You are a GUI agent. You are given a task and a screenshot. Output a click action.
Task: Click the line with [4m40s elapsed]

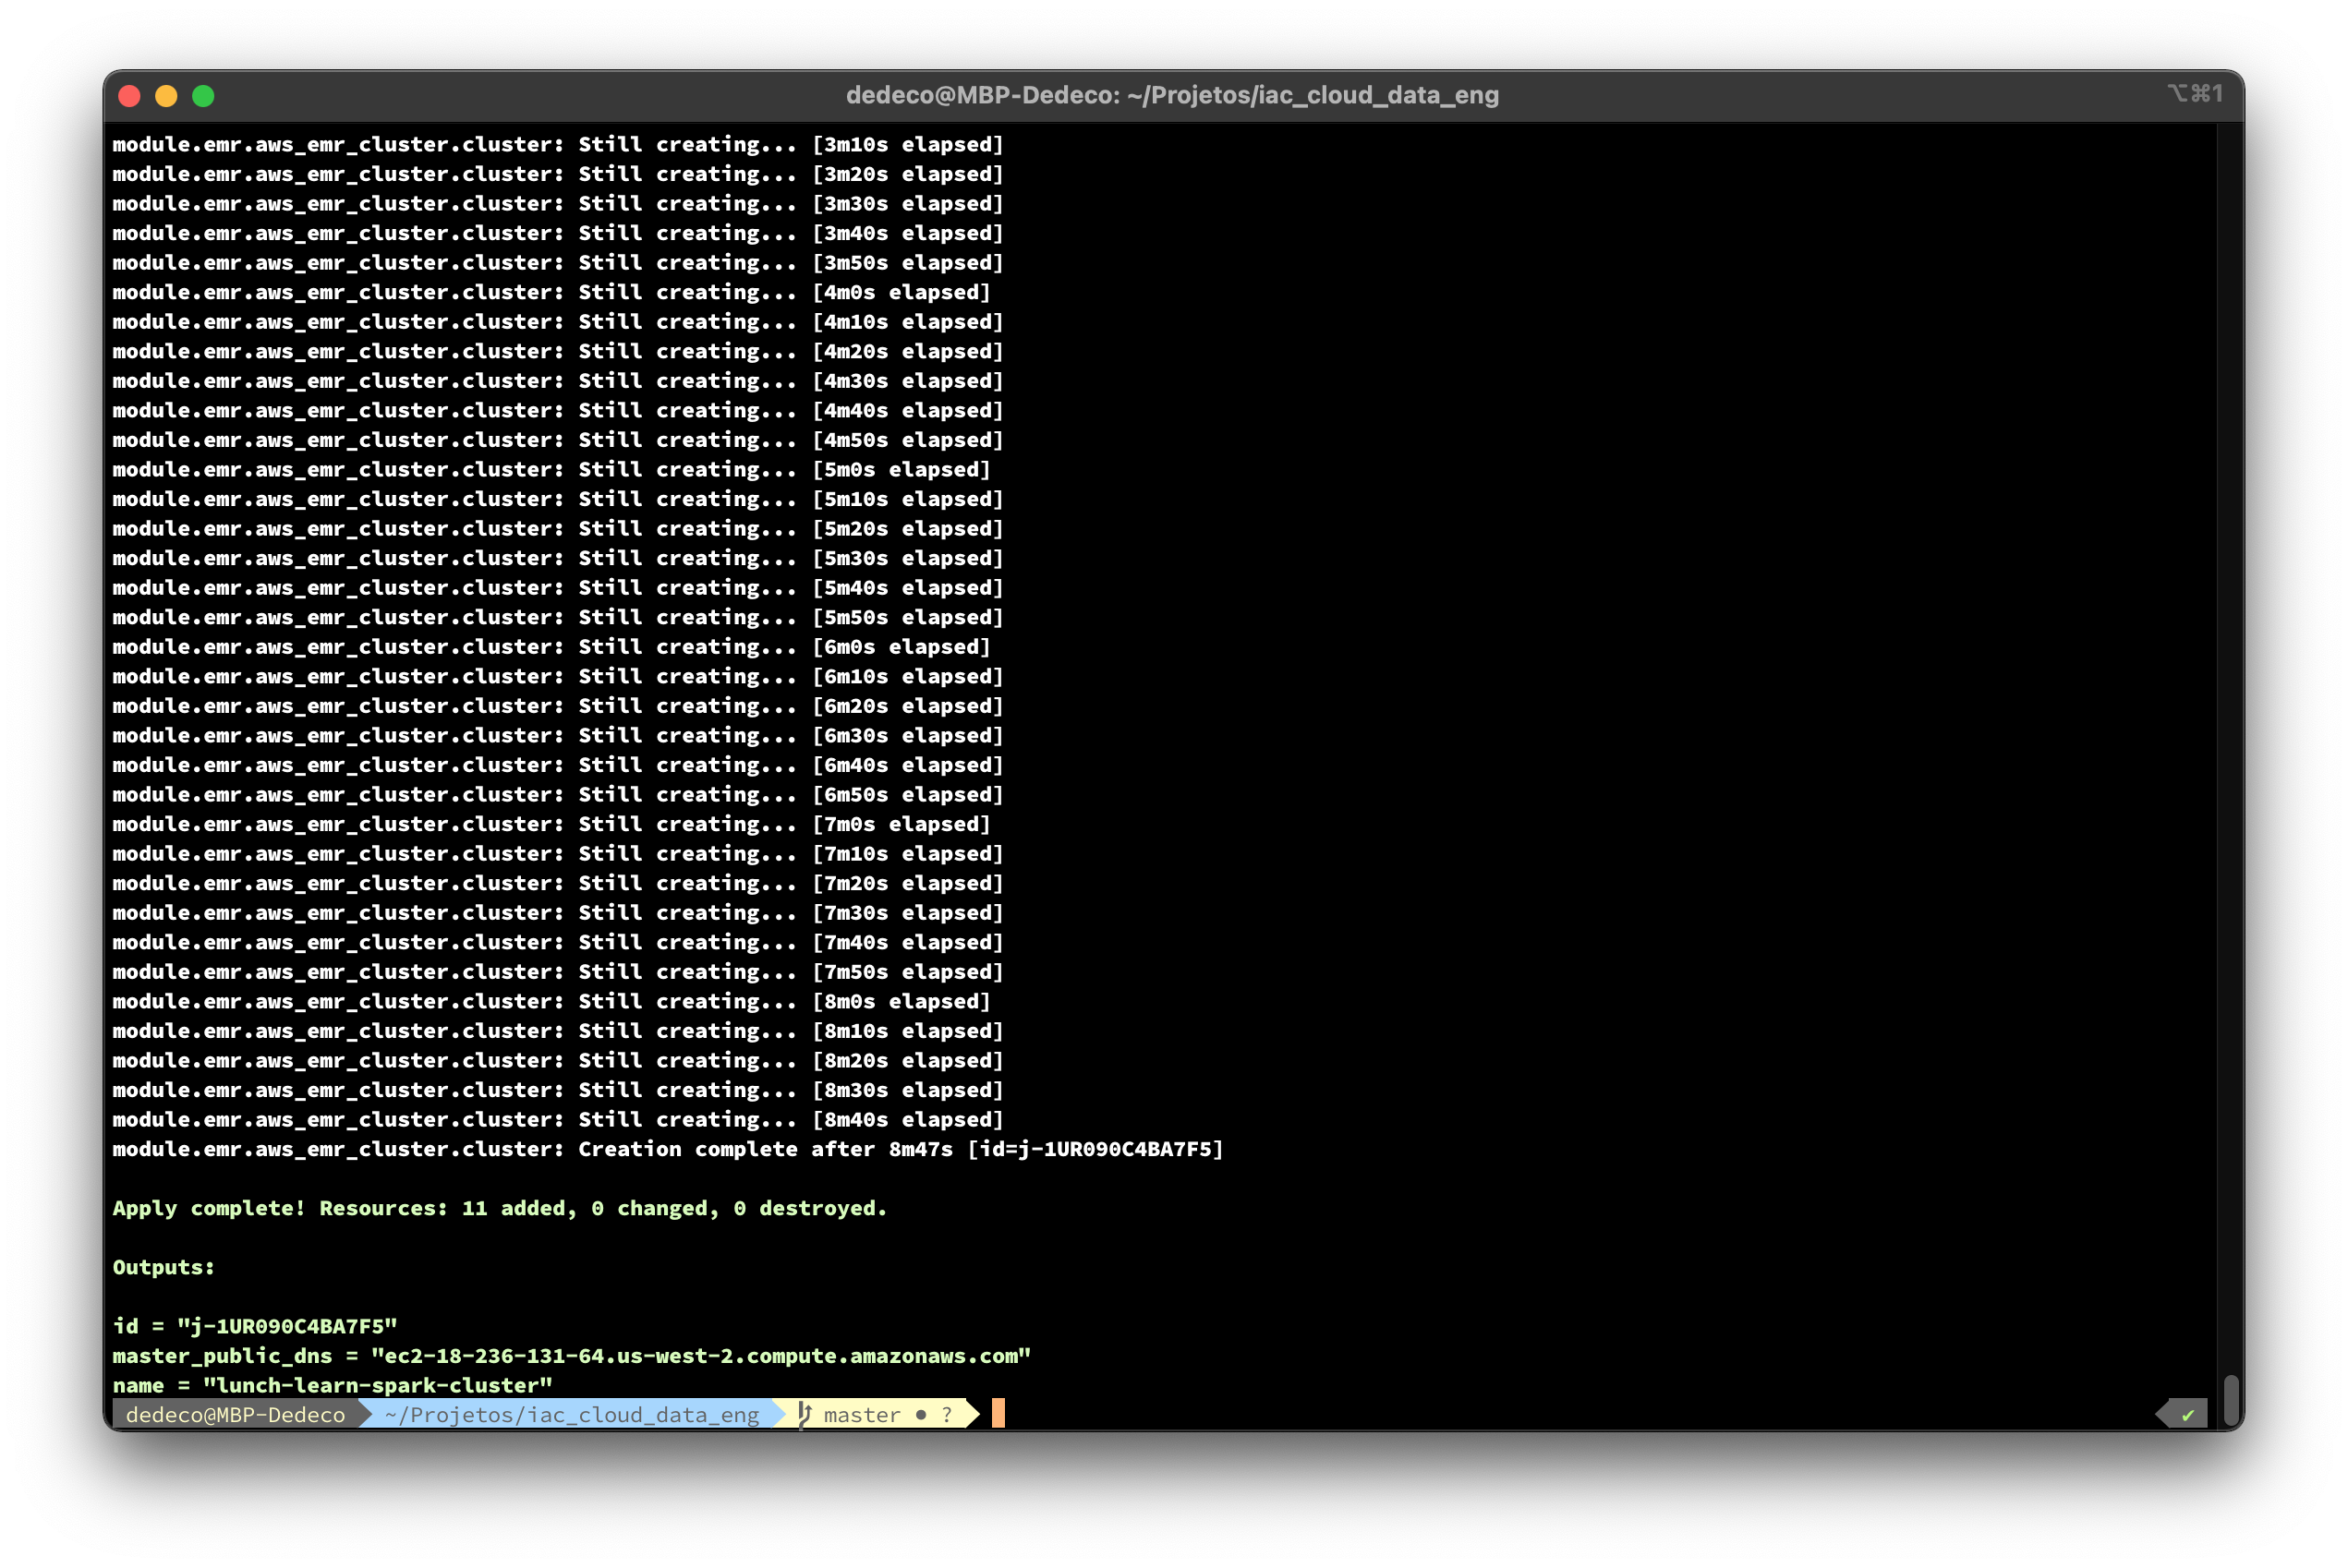558,410
